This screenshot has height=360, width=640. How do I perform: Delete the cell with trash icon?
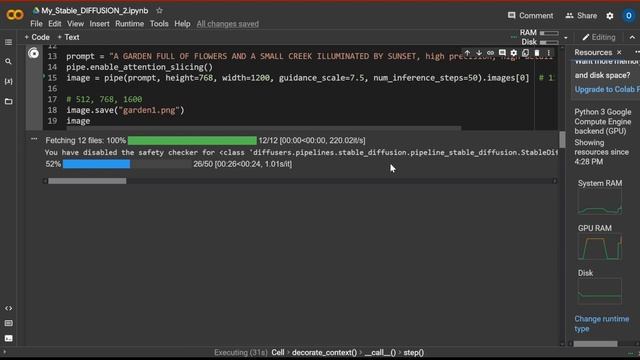[x=537, y=53]
